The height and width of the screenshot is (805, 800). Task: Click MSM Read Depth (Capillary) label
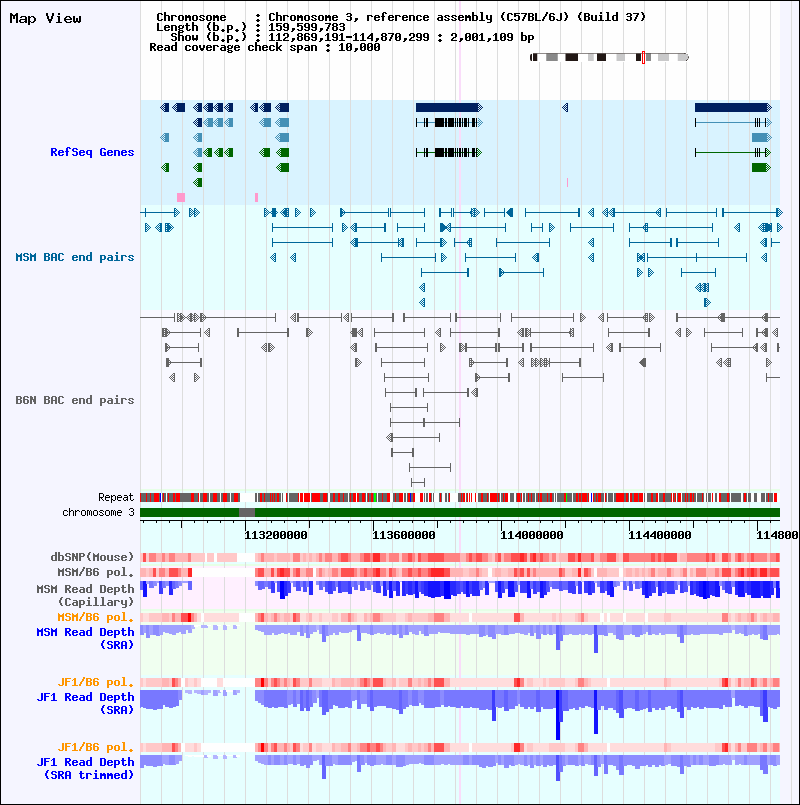click(85, 595)
